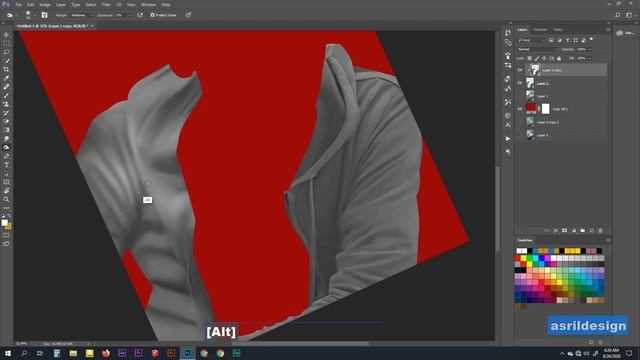640x360 pixels.
Task: Open the Filter menu
Action: (x=106, y=4)
